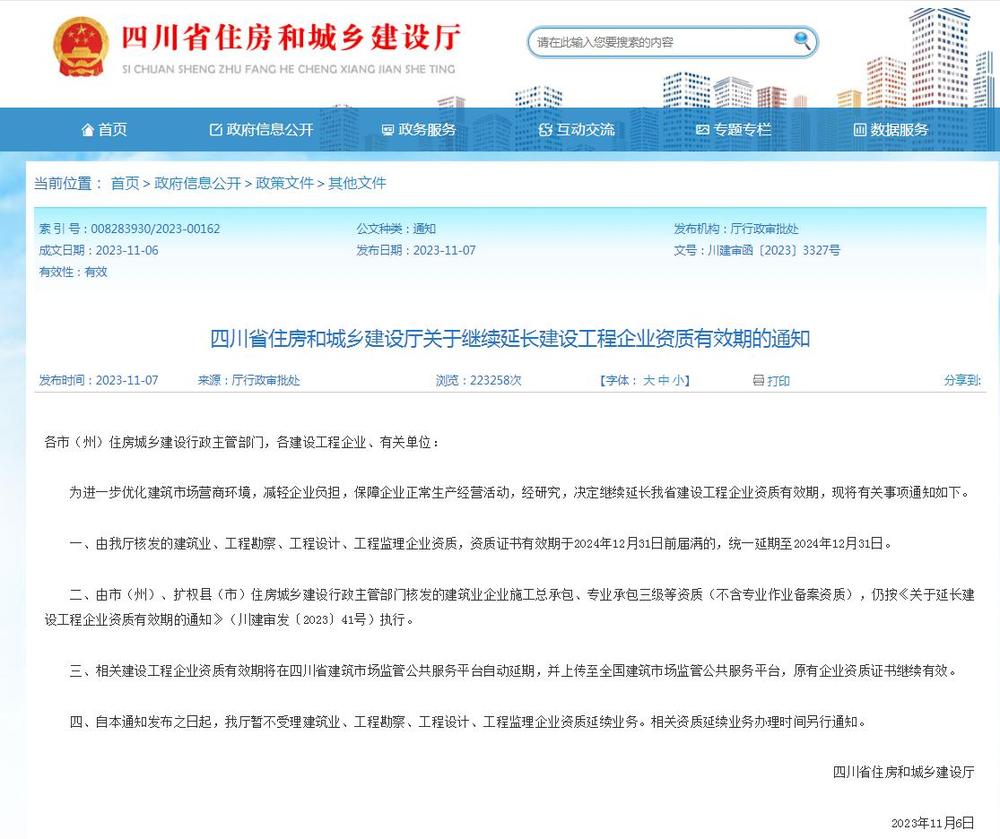The height and width of the screenshot is (839, 1000).
Task: Click home icon in 首页 nav
Action: 86,130
